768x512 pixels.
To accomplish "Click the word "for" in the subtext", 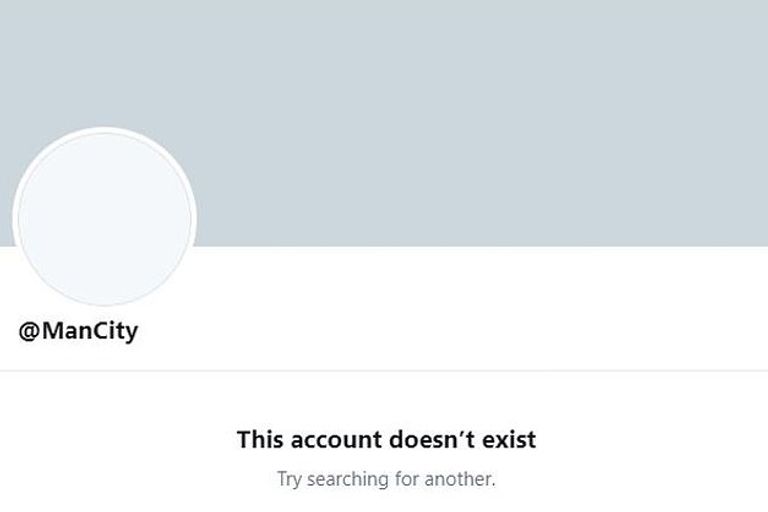I will [406, 479].
